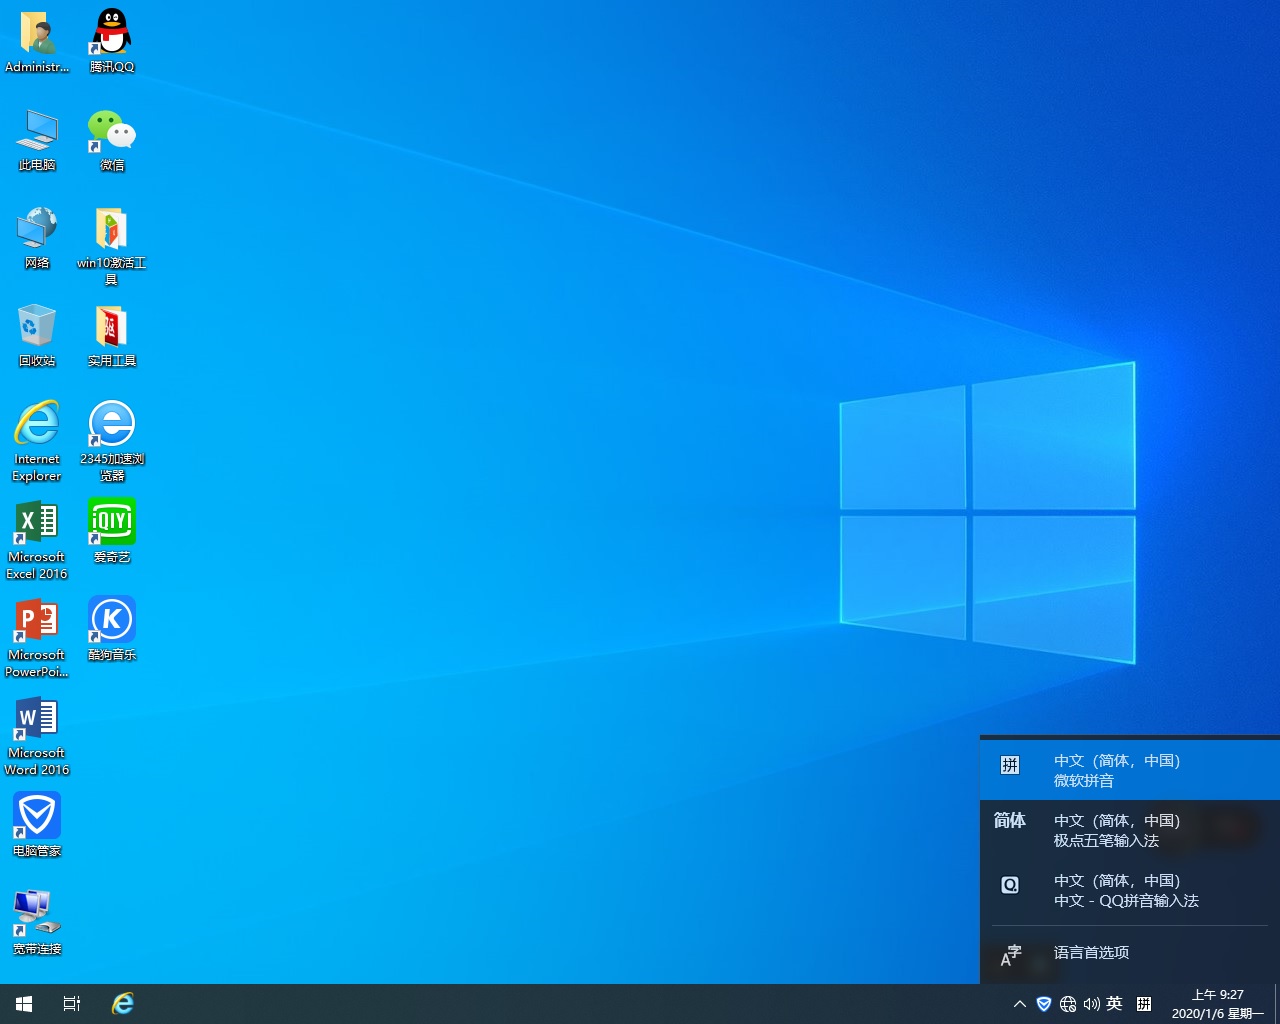Viewport: 1280px width, 1024px height.
Task: Open the Windows Start menu
Action: click(24, 1004)
